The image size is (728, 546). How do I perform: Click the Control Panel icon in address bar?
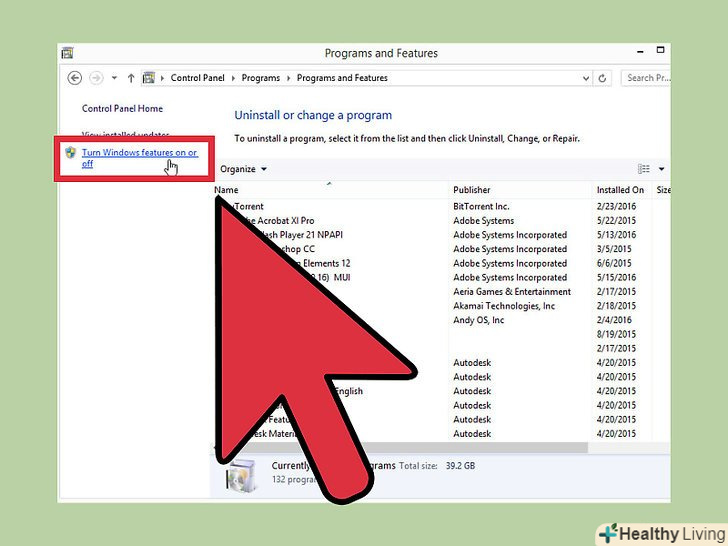[149, 78]
